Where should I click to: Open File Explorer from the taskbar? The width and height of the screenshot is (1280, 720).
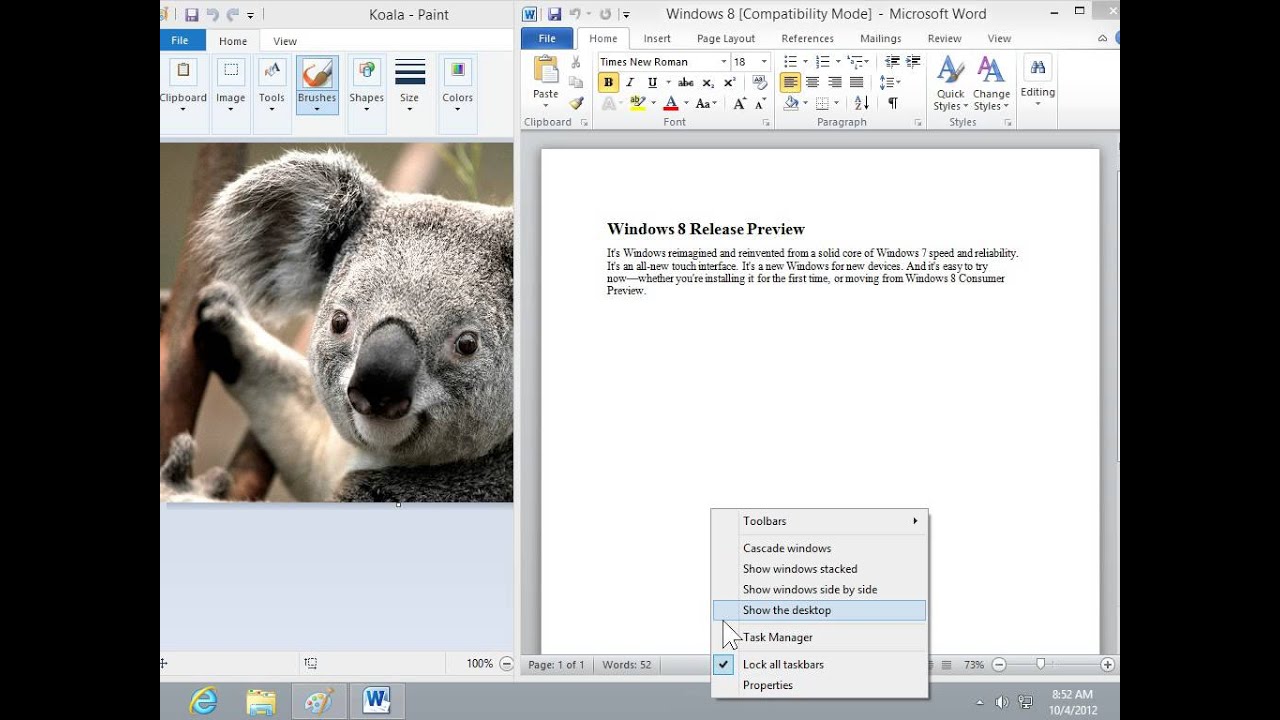tap(260, 701)
